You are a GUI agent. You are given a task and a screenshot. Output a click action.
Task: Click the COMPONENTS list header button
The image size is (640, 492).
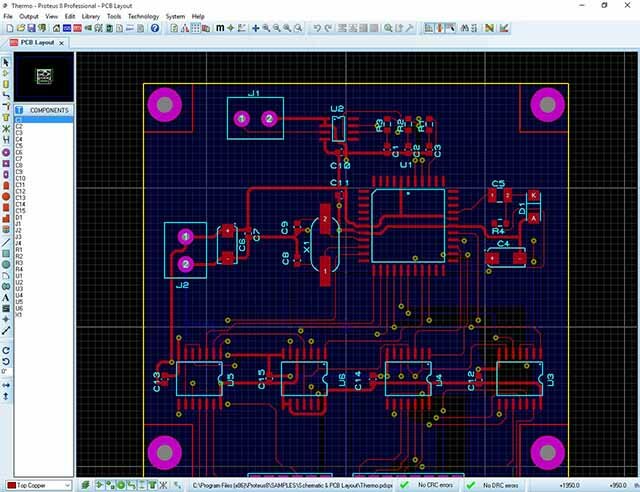pyautogui.click(x=44, y=110)
